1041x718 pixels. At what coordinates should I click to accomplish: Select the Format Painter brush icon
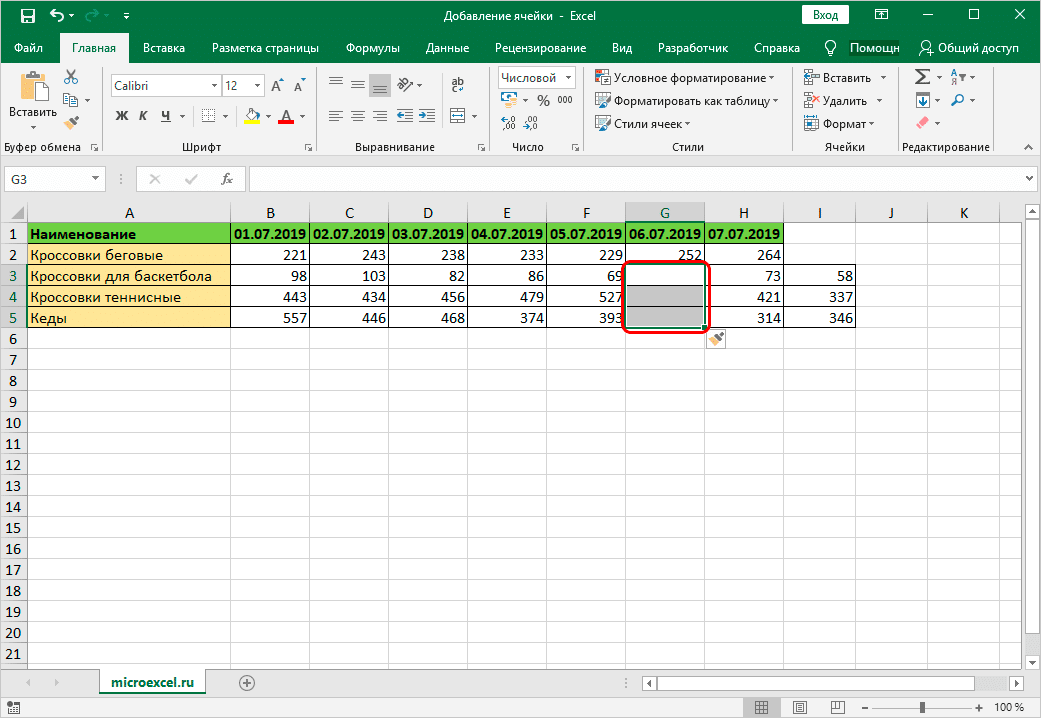click(71, 122)
